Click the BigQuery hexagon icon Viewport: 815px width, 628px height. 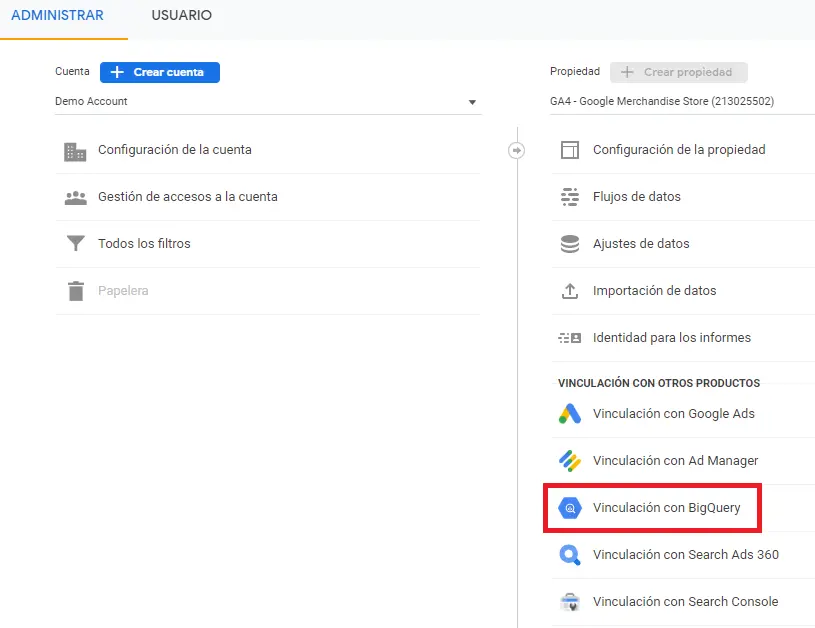570,508
